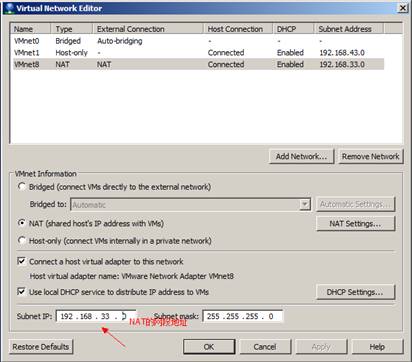Click the Restore Defaults button
The height and width of the screenshot is (362, 412).
[x=41, y=347]
